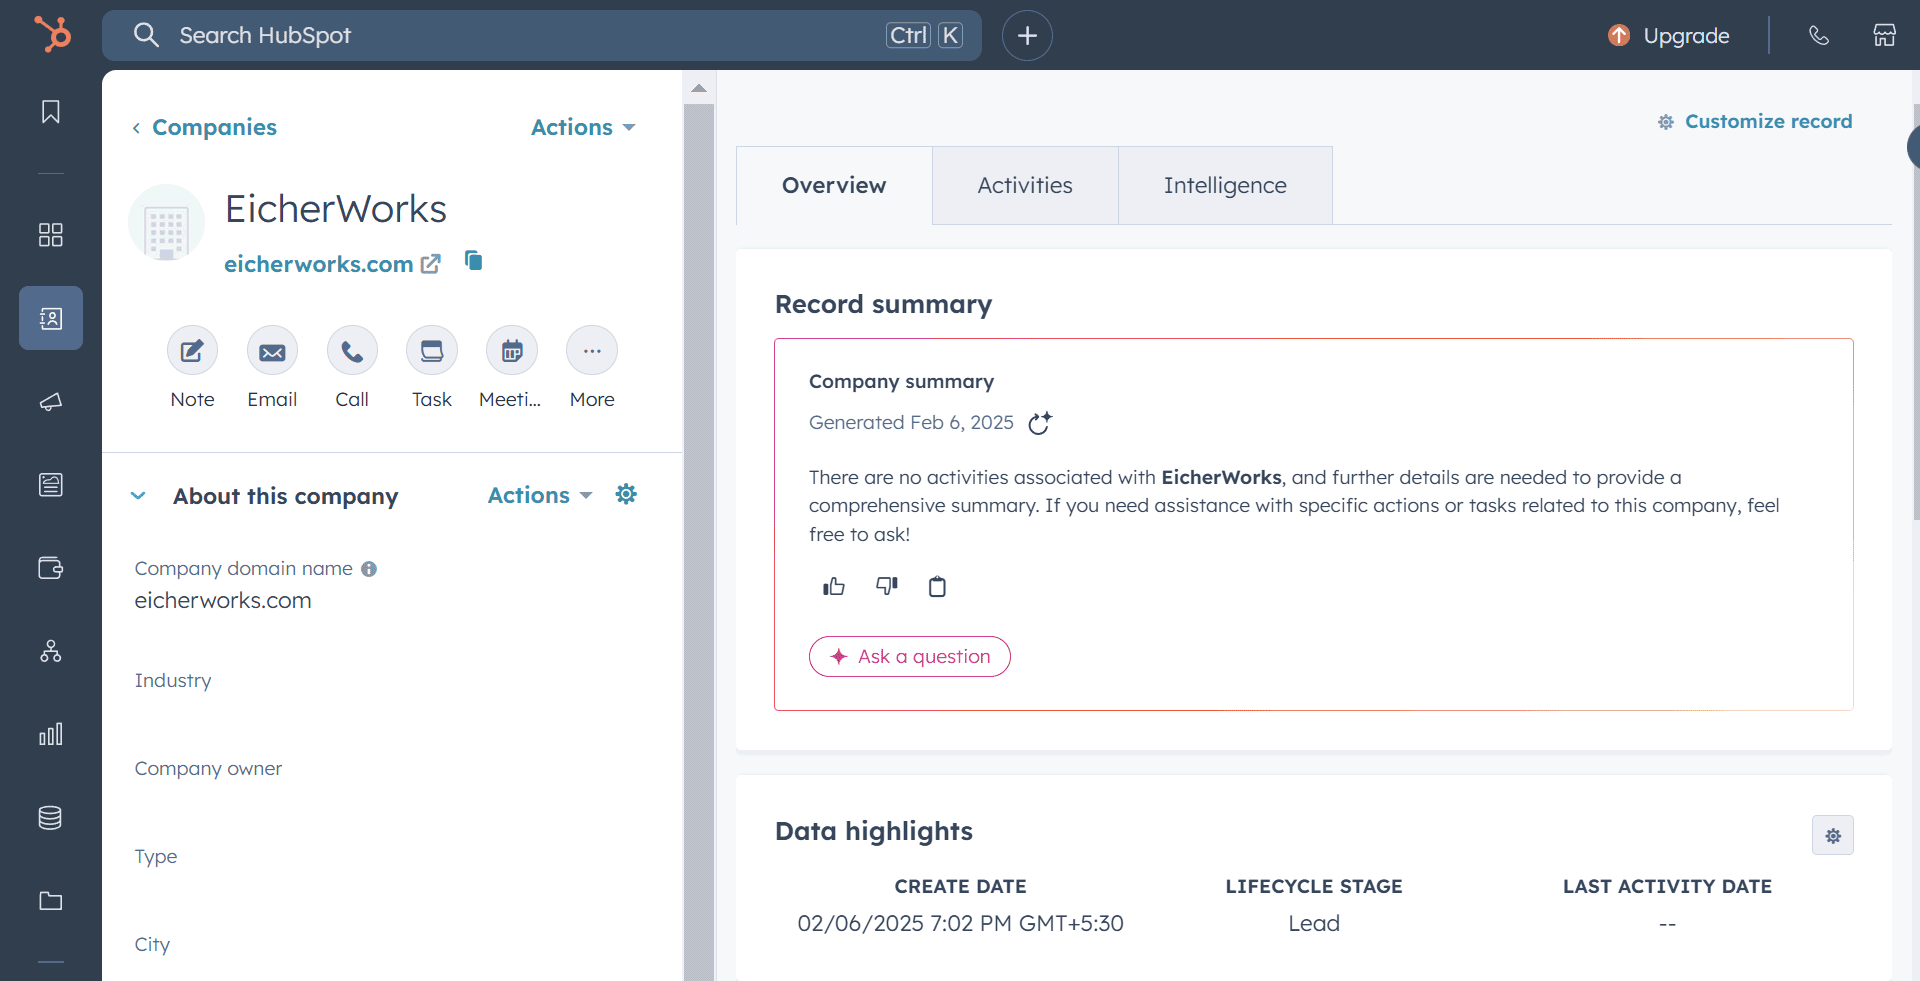Click the Note icon button

(192, 351)
